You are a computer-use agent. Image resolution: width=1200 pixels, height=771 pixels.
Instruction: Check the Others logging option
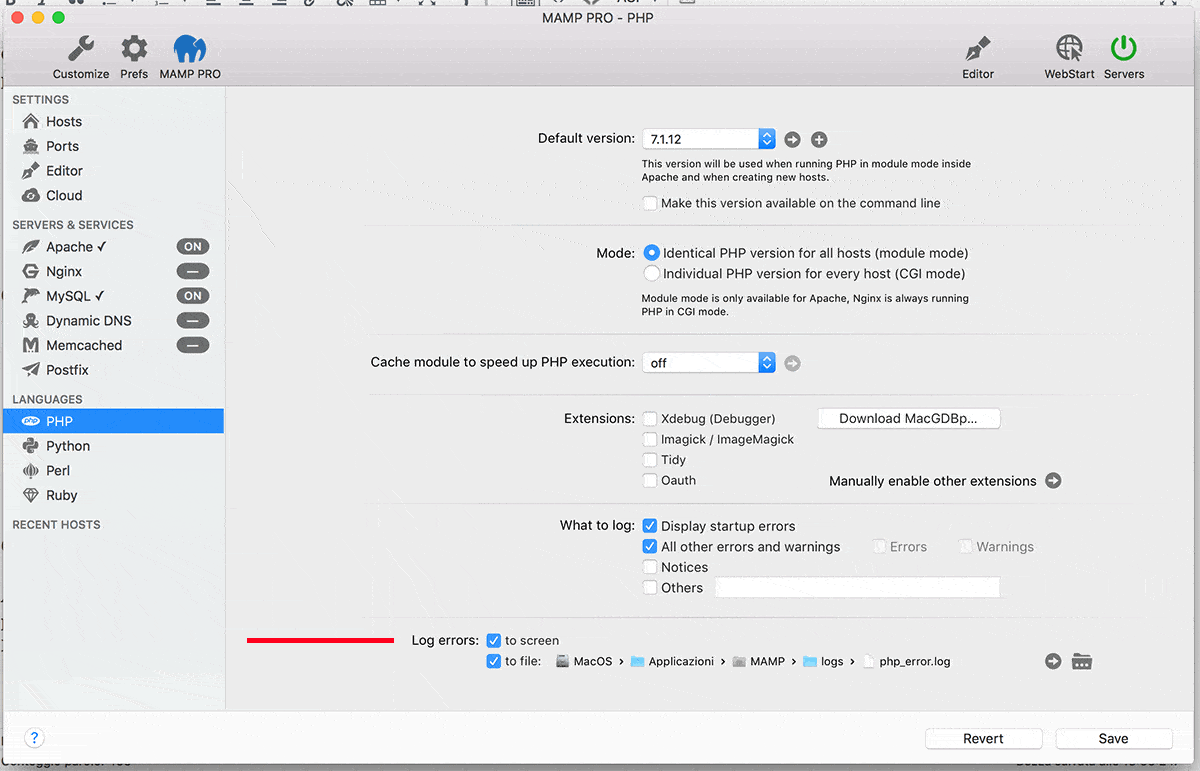click(651, 588)
